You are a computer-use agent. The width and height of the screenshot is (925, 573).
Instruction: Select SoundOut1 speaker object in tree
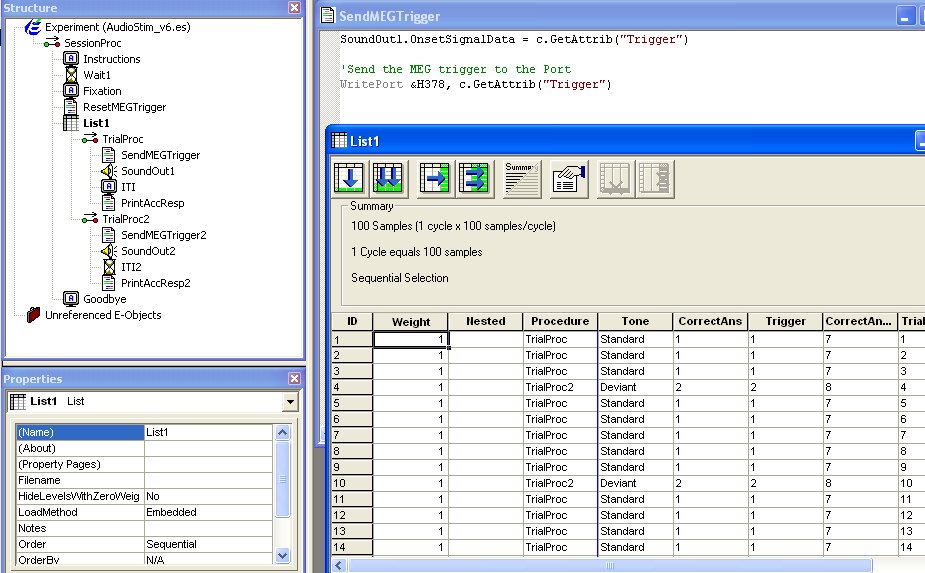(x=147, y=171)
